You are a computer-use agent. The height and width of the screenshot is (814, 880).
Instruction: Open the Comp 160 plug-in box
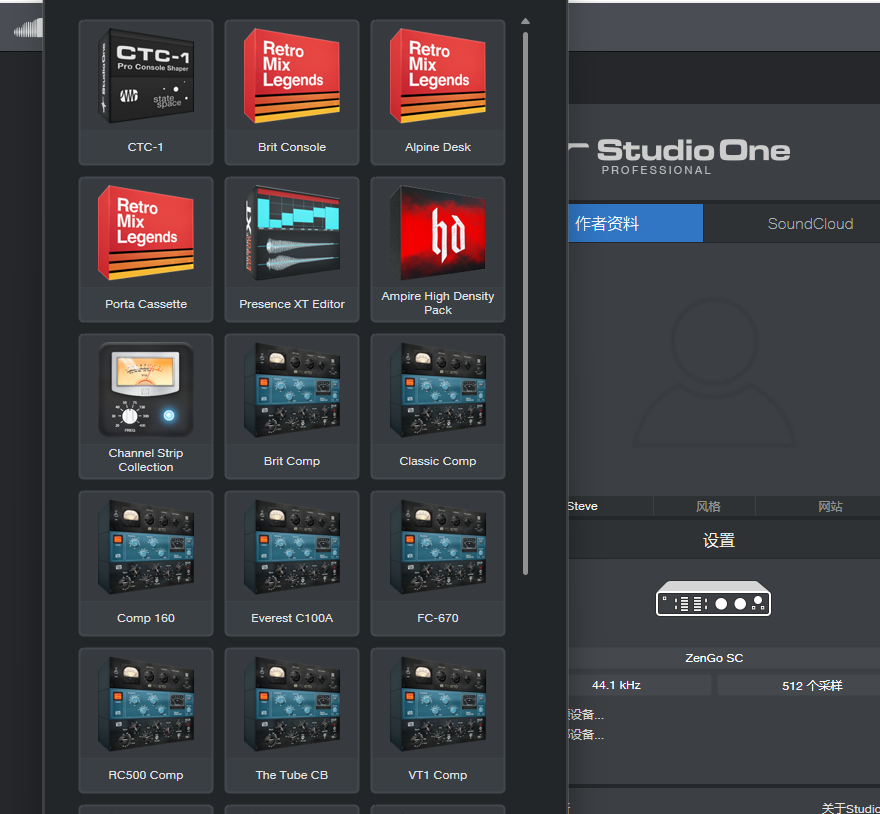pyautogui.click(x=146, y=564)
